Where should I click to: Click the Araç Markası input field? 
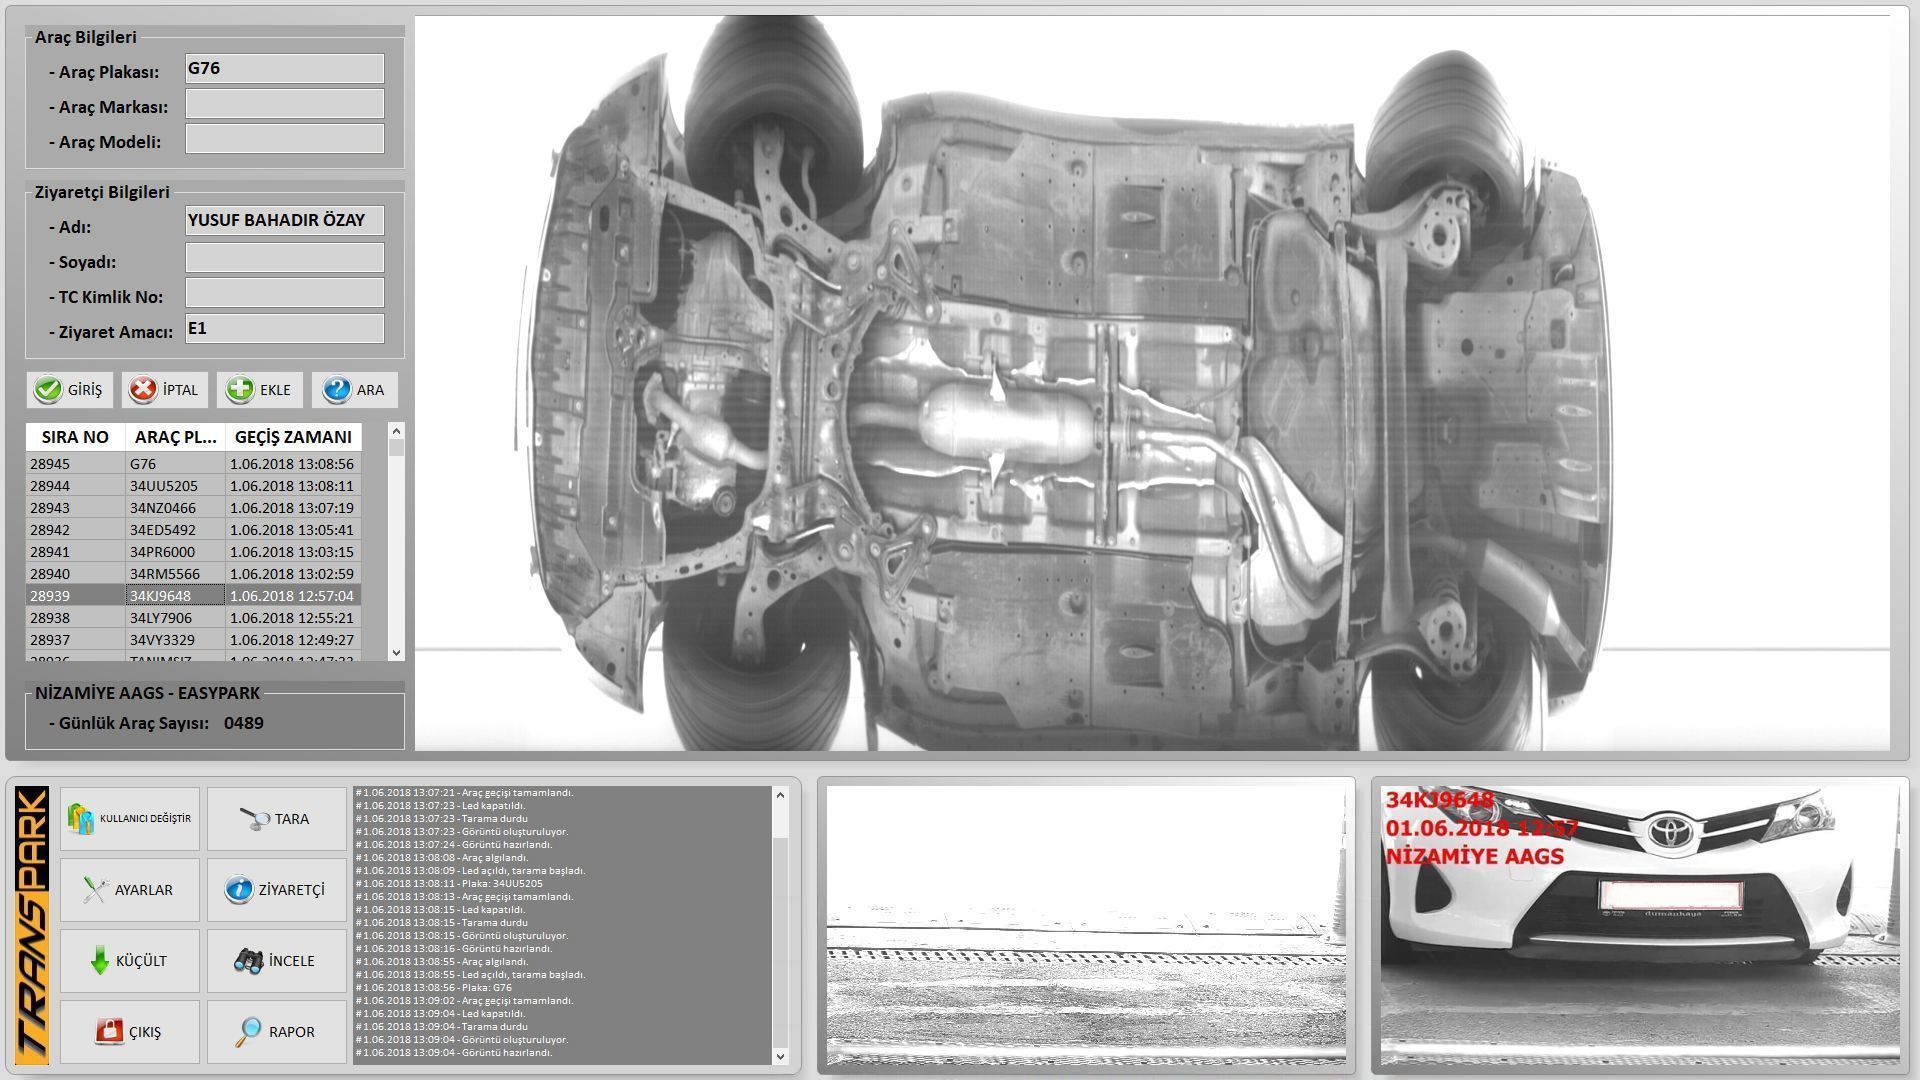pos(285,104)
